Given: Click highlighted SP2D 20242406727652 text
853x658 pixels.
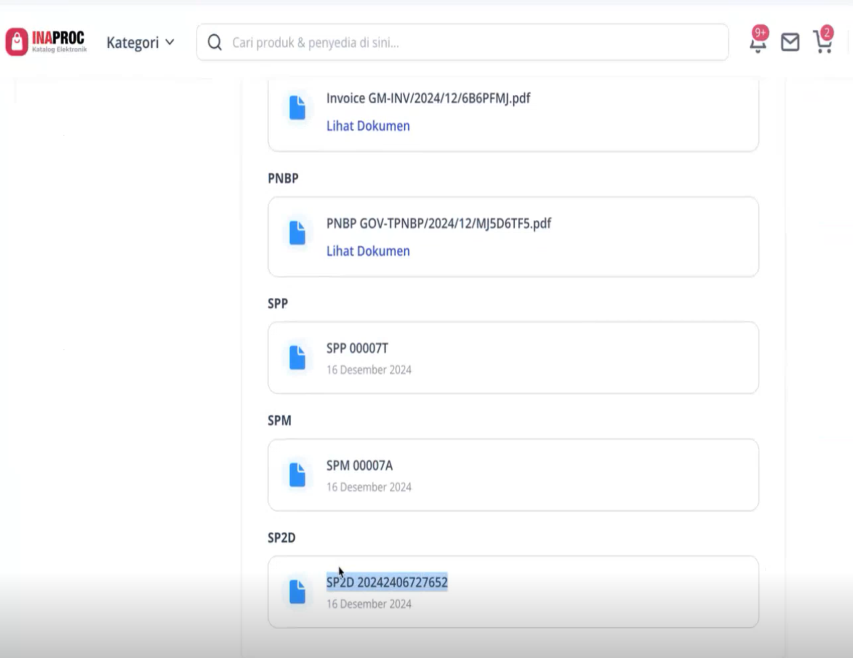Looking at the screenshot, I should click(387, 582).
